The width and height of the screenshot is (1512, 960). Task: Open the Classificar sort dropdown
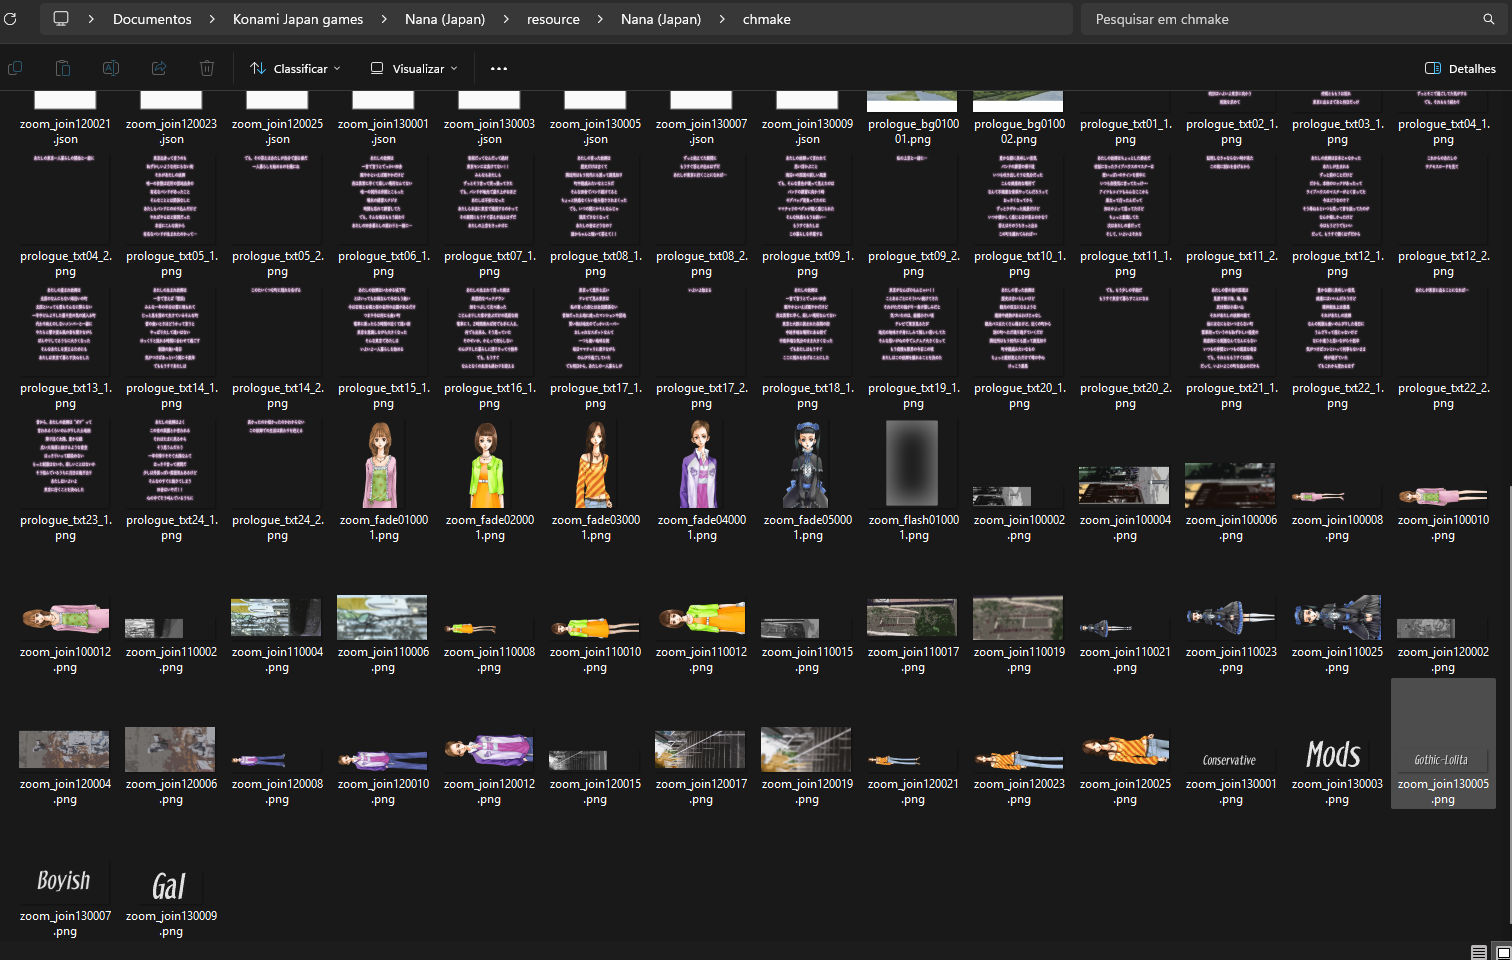coord(295,68)
